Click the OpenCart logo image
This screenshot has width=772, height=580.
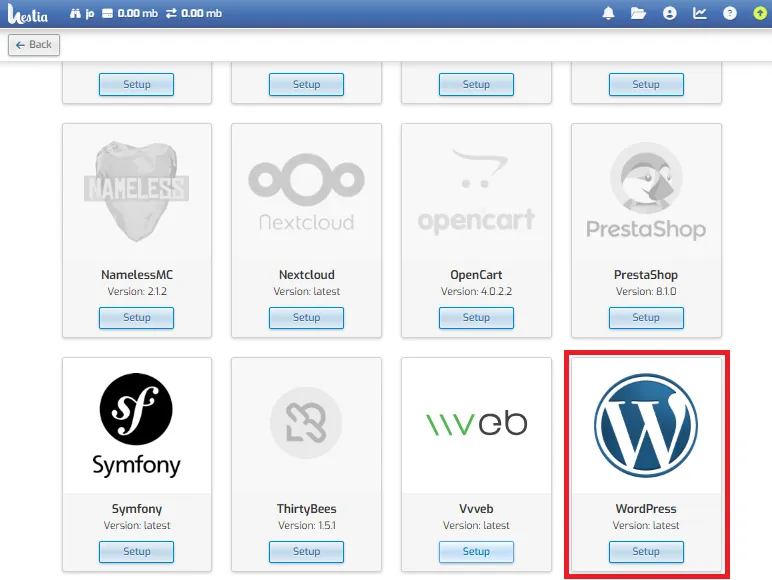(x=476, y=192)
